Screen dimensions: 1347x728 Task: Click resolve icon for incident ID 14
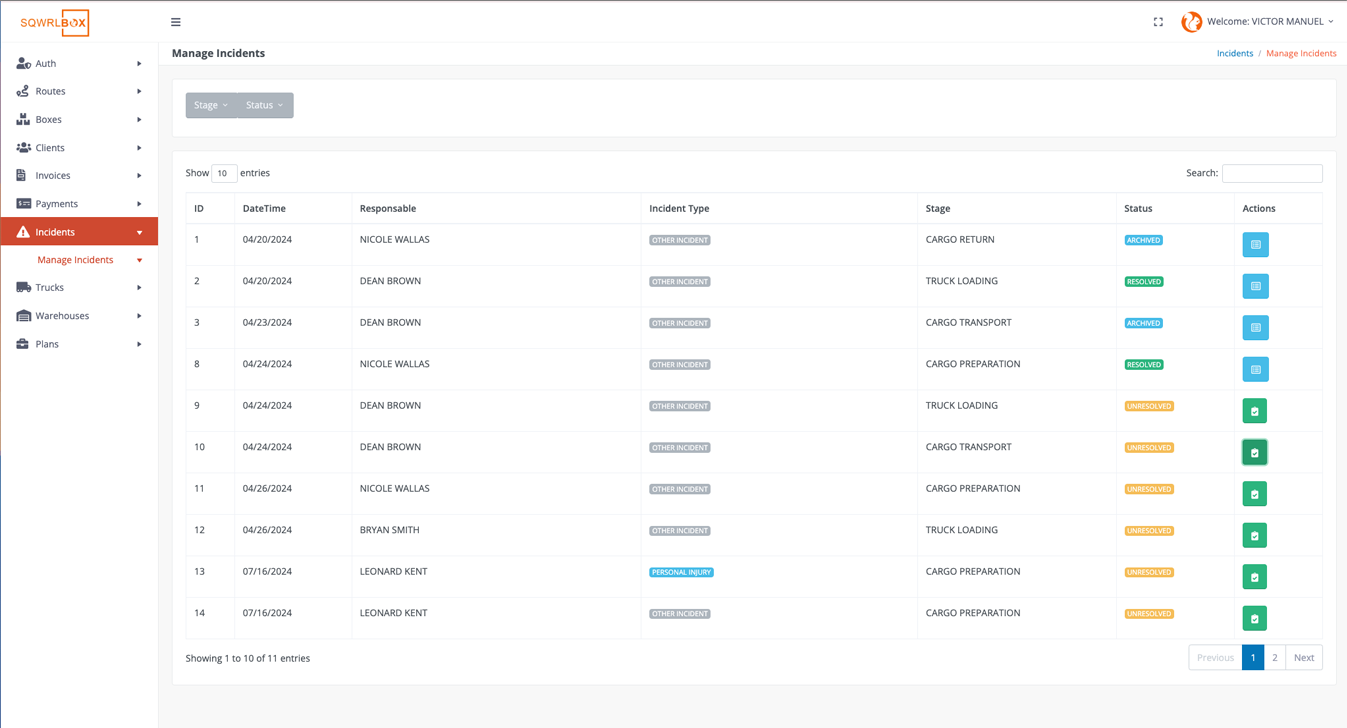pyautogui.click(x=1254, y=619)
